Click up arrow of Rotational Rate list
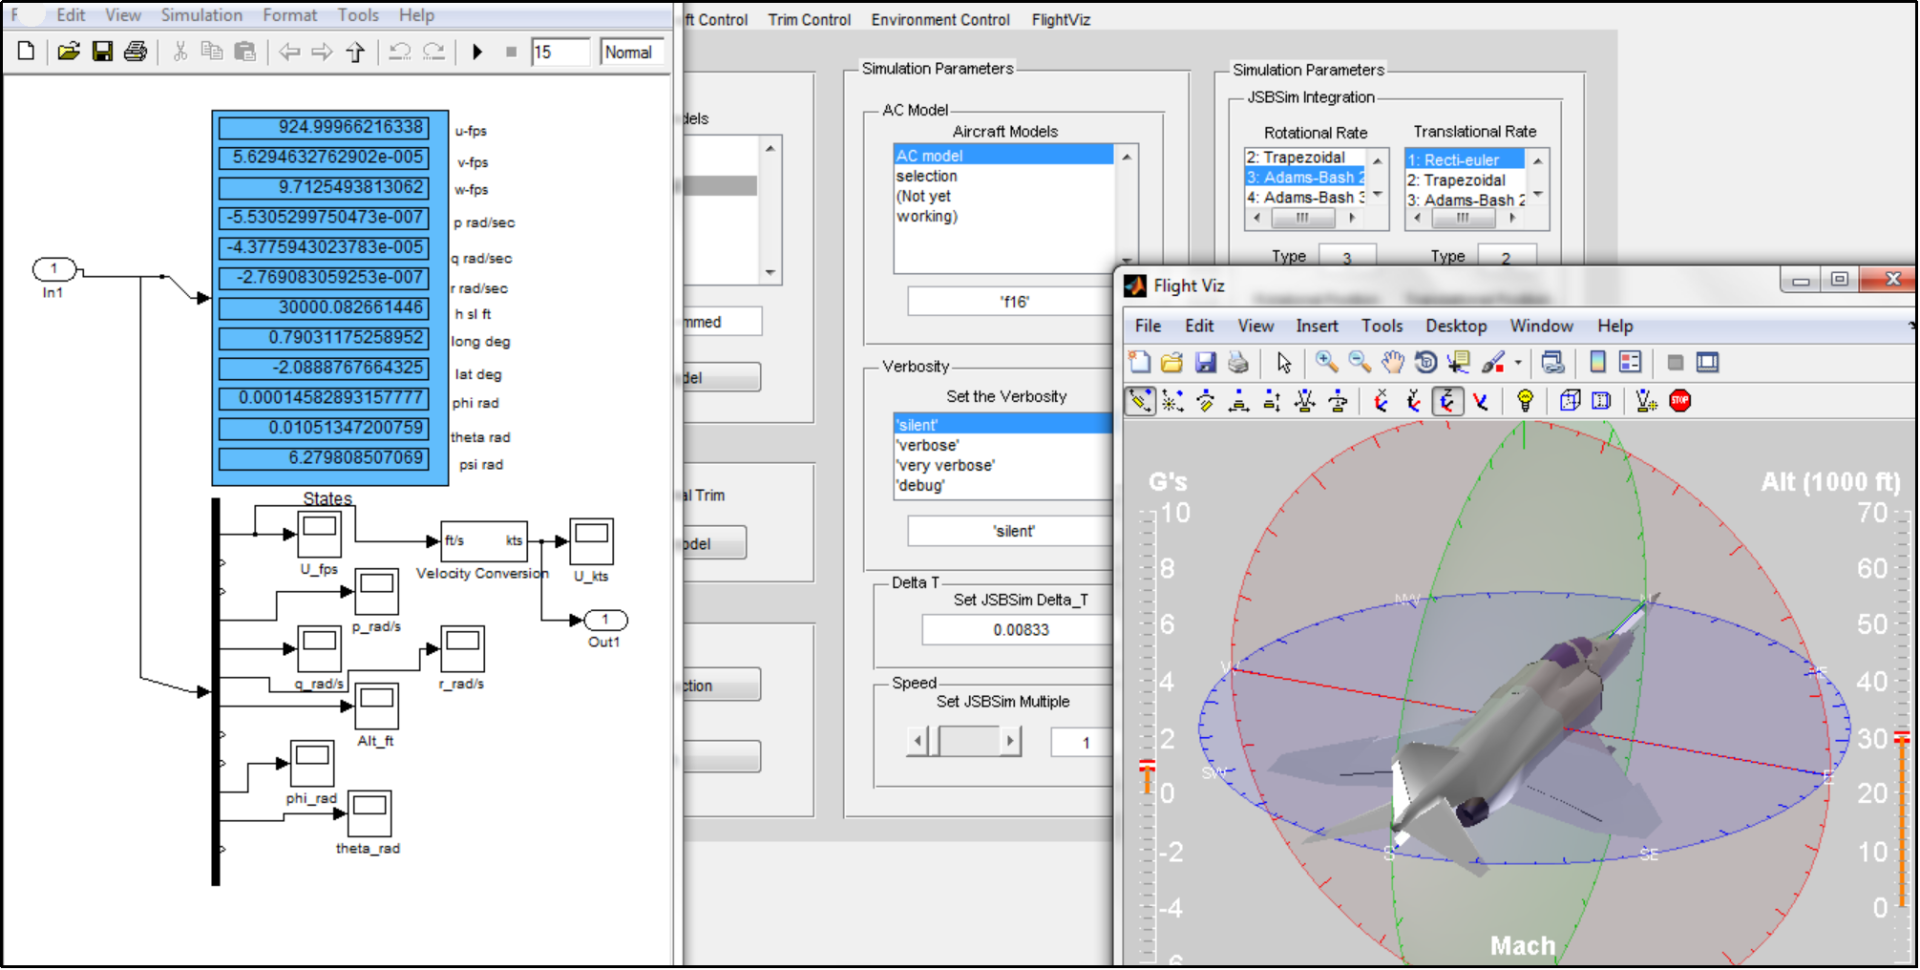The height and width of the screenshot is (970, 1920). (x=1378, y=160)
